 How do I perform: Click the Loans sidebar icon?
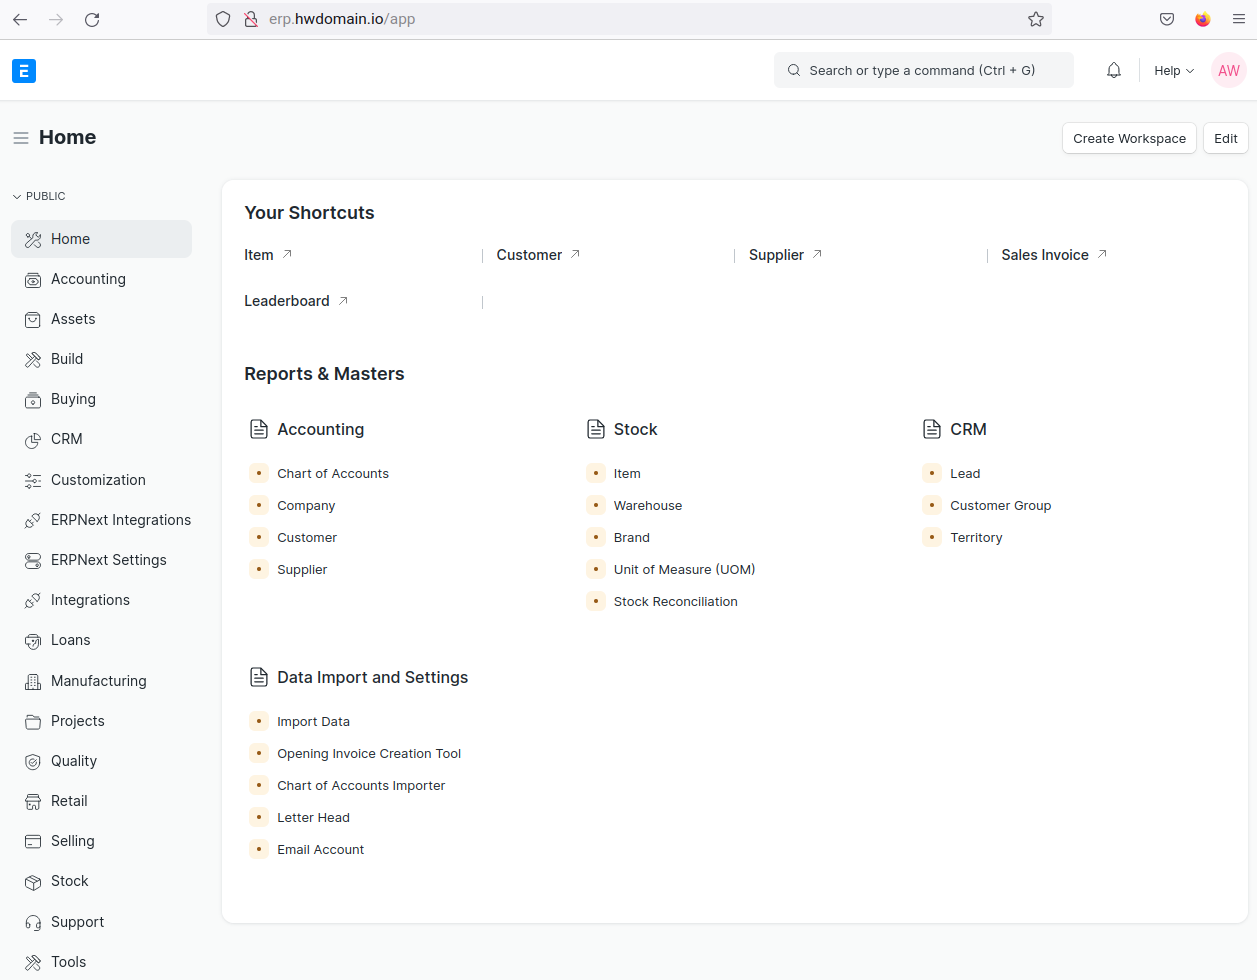tap(33, 641)
